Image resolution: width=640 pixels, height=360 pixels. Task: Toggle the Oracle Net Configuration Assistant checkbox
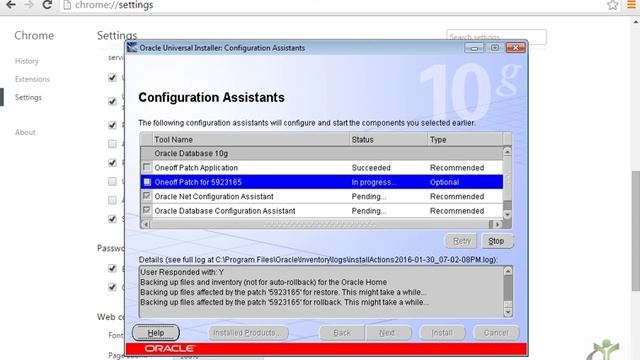[147, 196]
